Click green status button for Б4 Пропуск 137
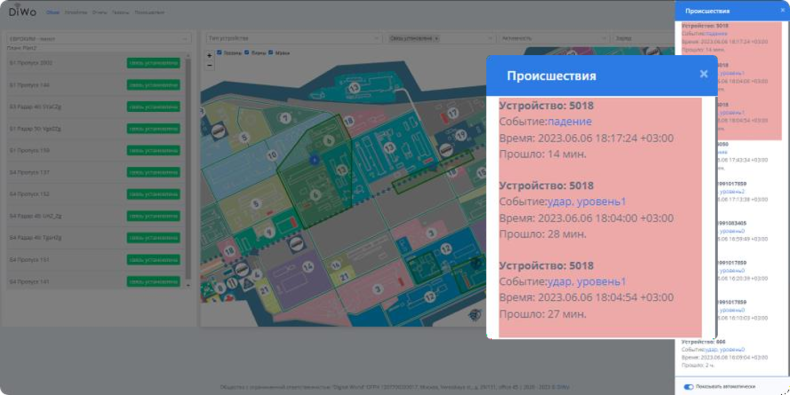Screen dimensions: 790x395 tap(153, 172)
